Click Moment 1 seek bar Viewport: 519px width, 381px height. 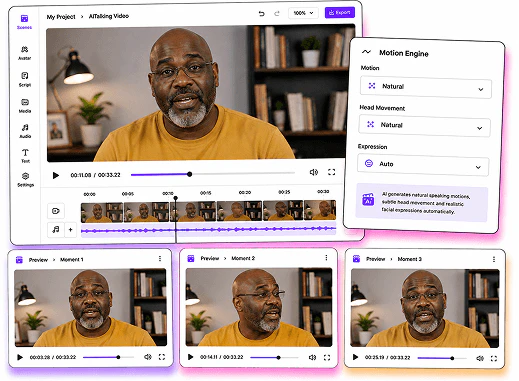point(108,357)
